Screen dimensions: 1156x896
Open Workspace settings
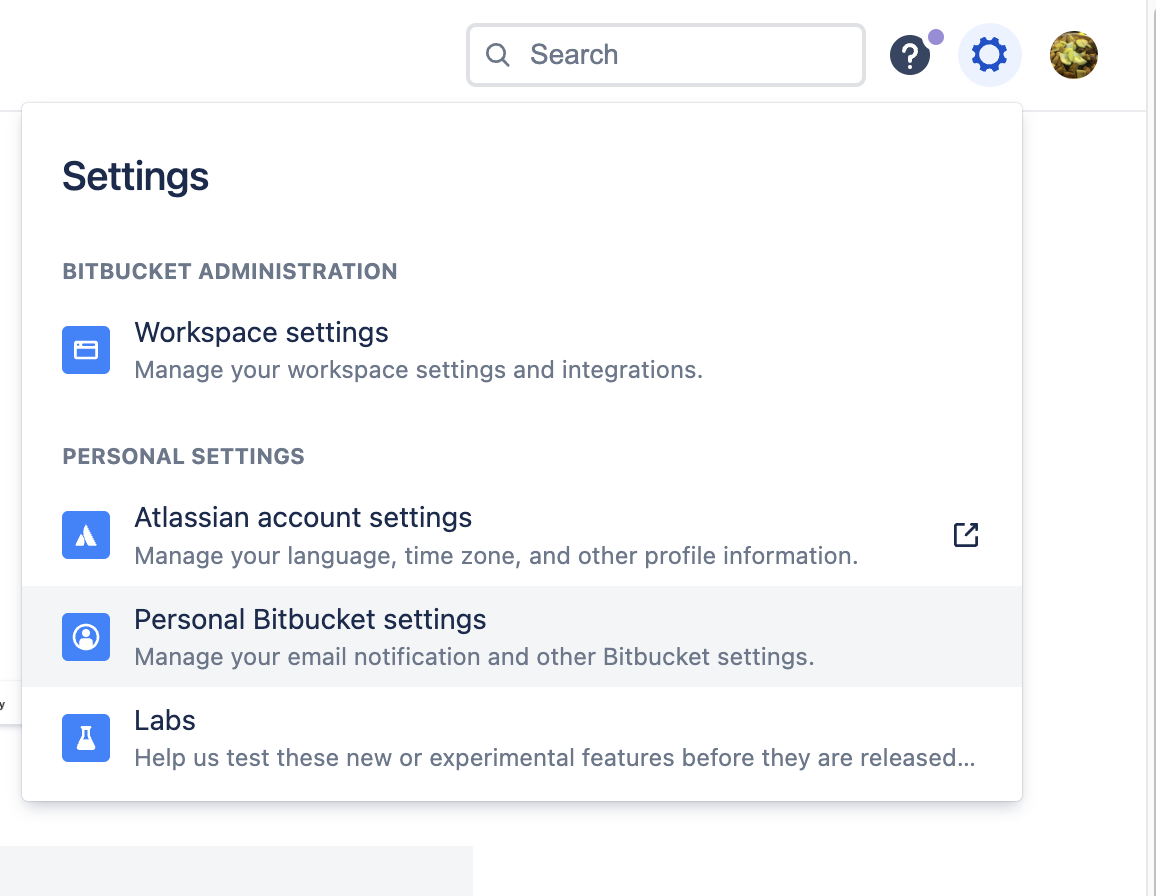pyautogui.click(x=522, y=350)
